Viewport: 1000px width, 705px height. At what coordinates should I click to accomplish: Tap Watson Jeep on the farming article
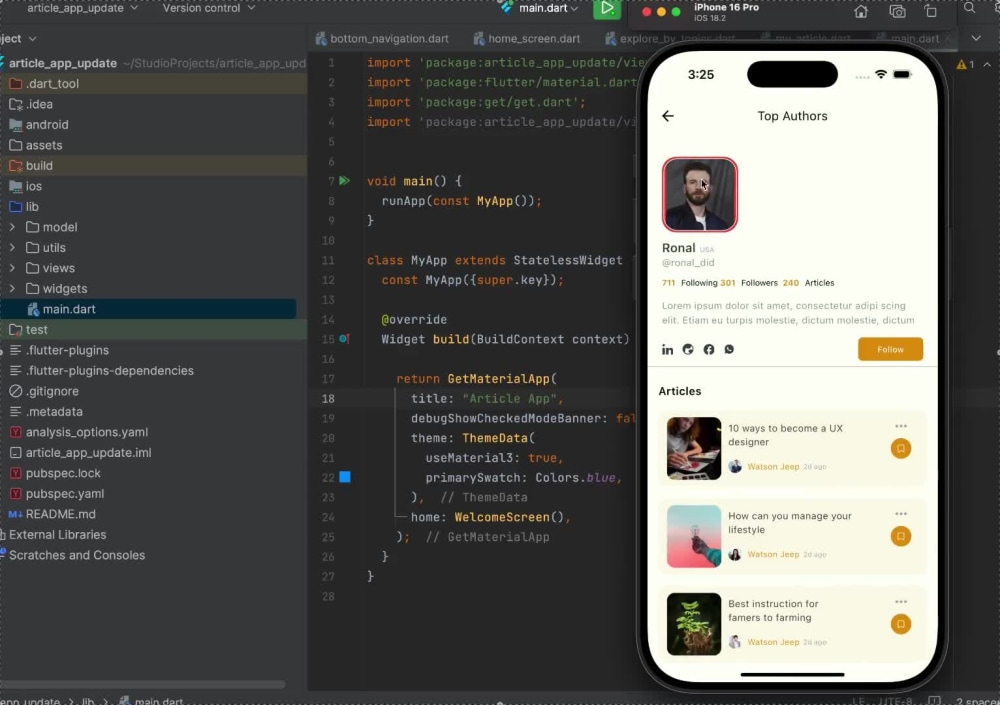click(x=773, y=642)
